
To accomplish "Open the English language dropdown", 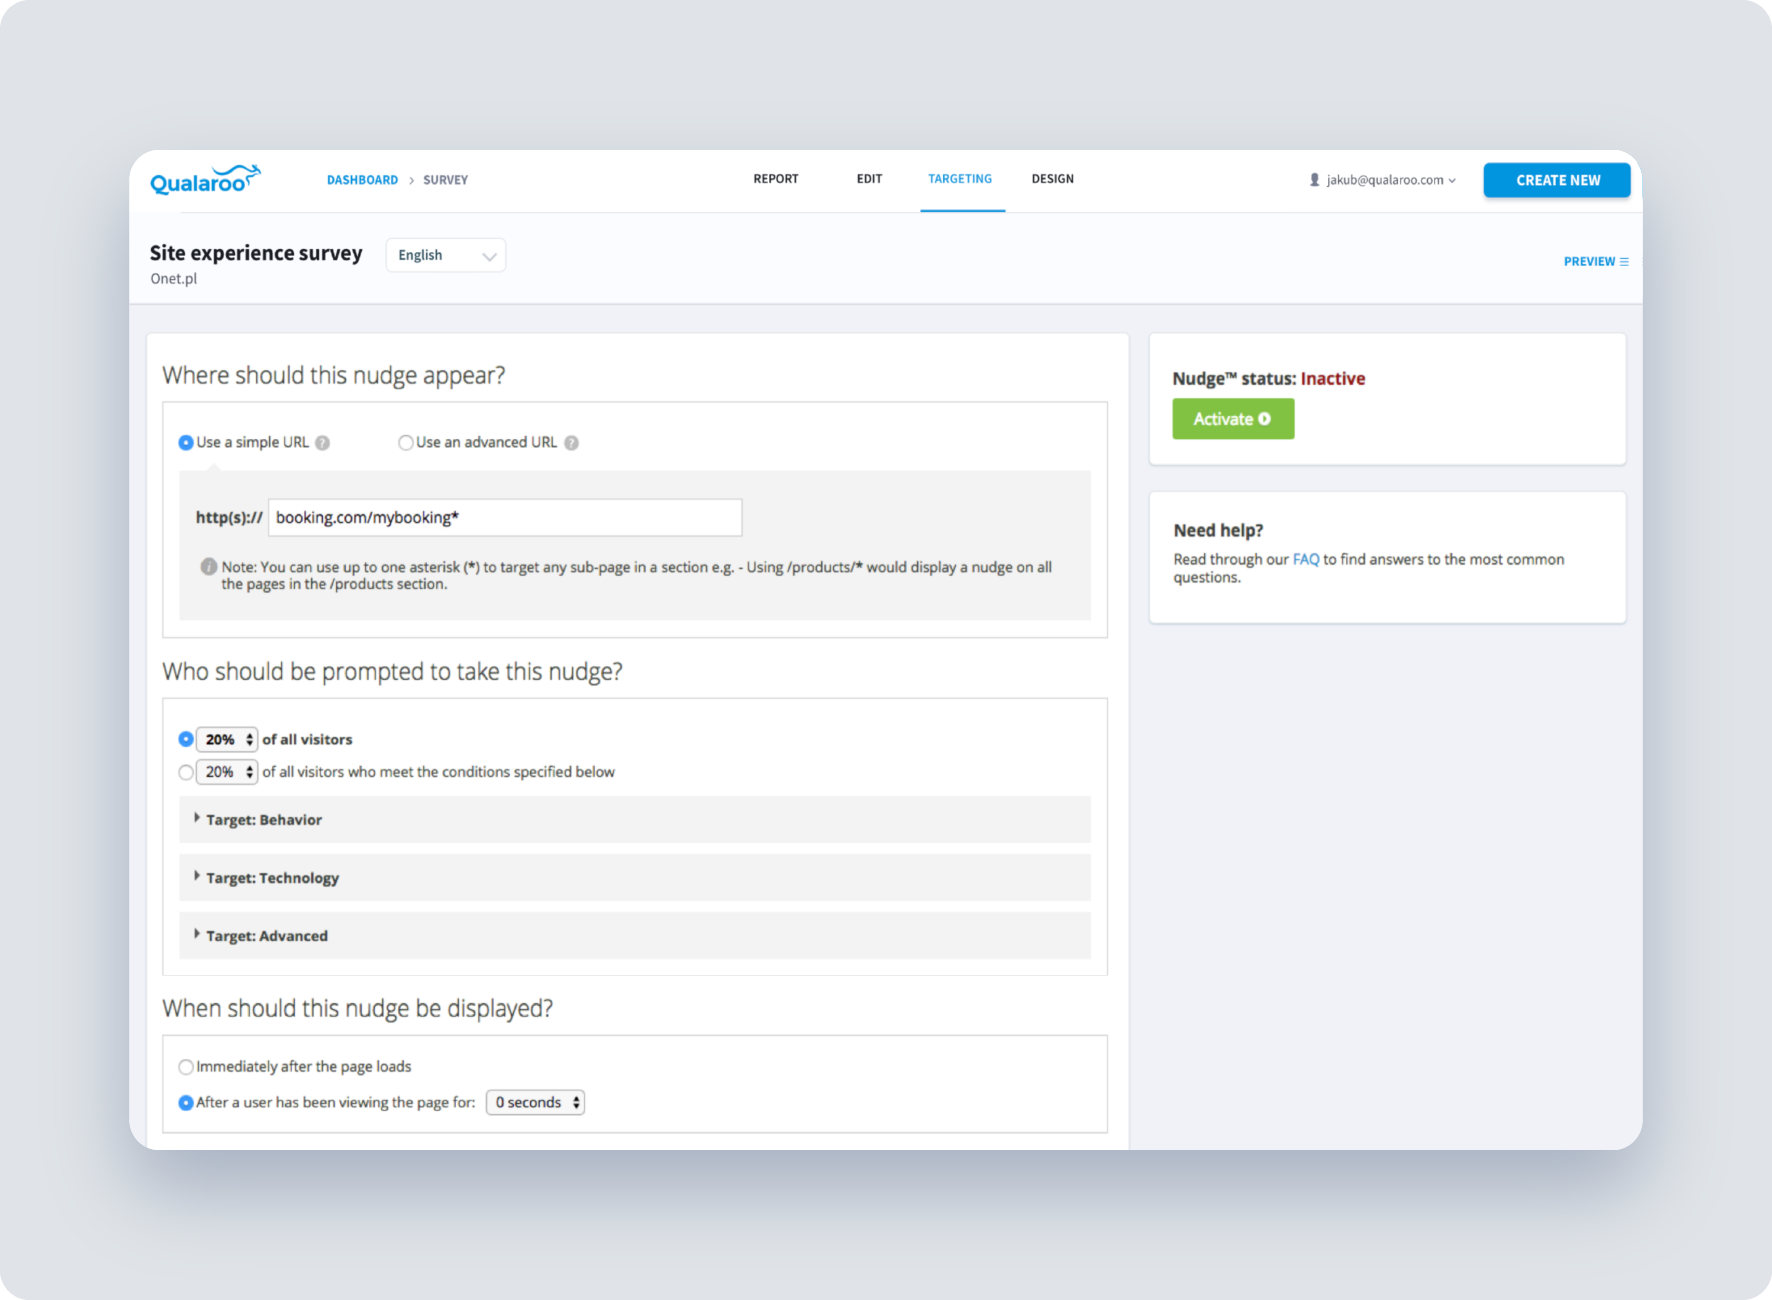I will [445, 255].
